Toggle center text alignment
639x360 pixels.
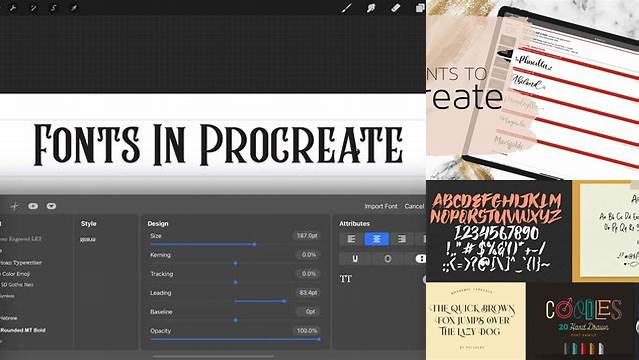377,239
